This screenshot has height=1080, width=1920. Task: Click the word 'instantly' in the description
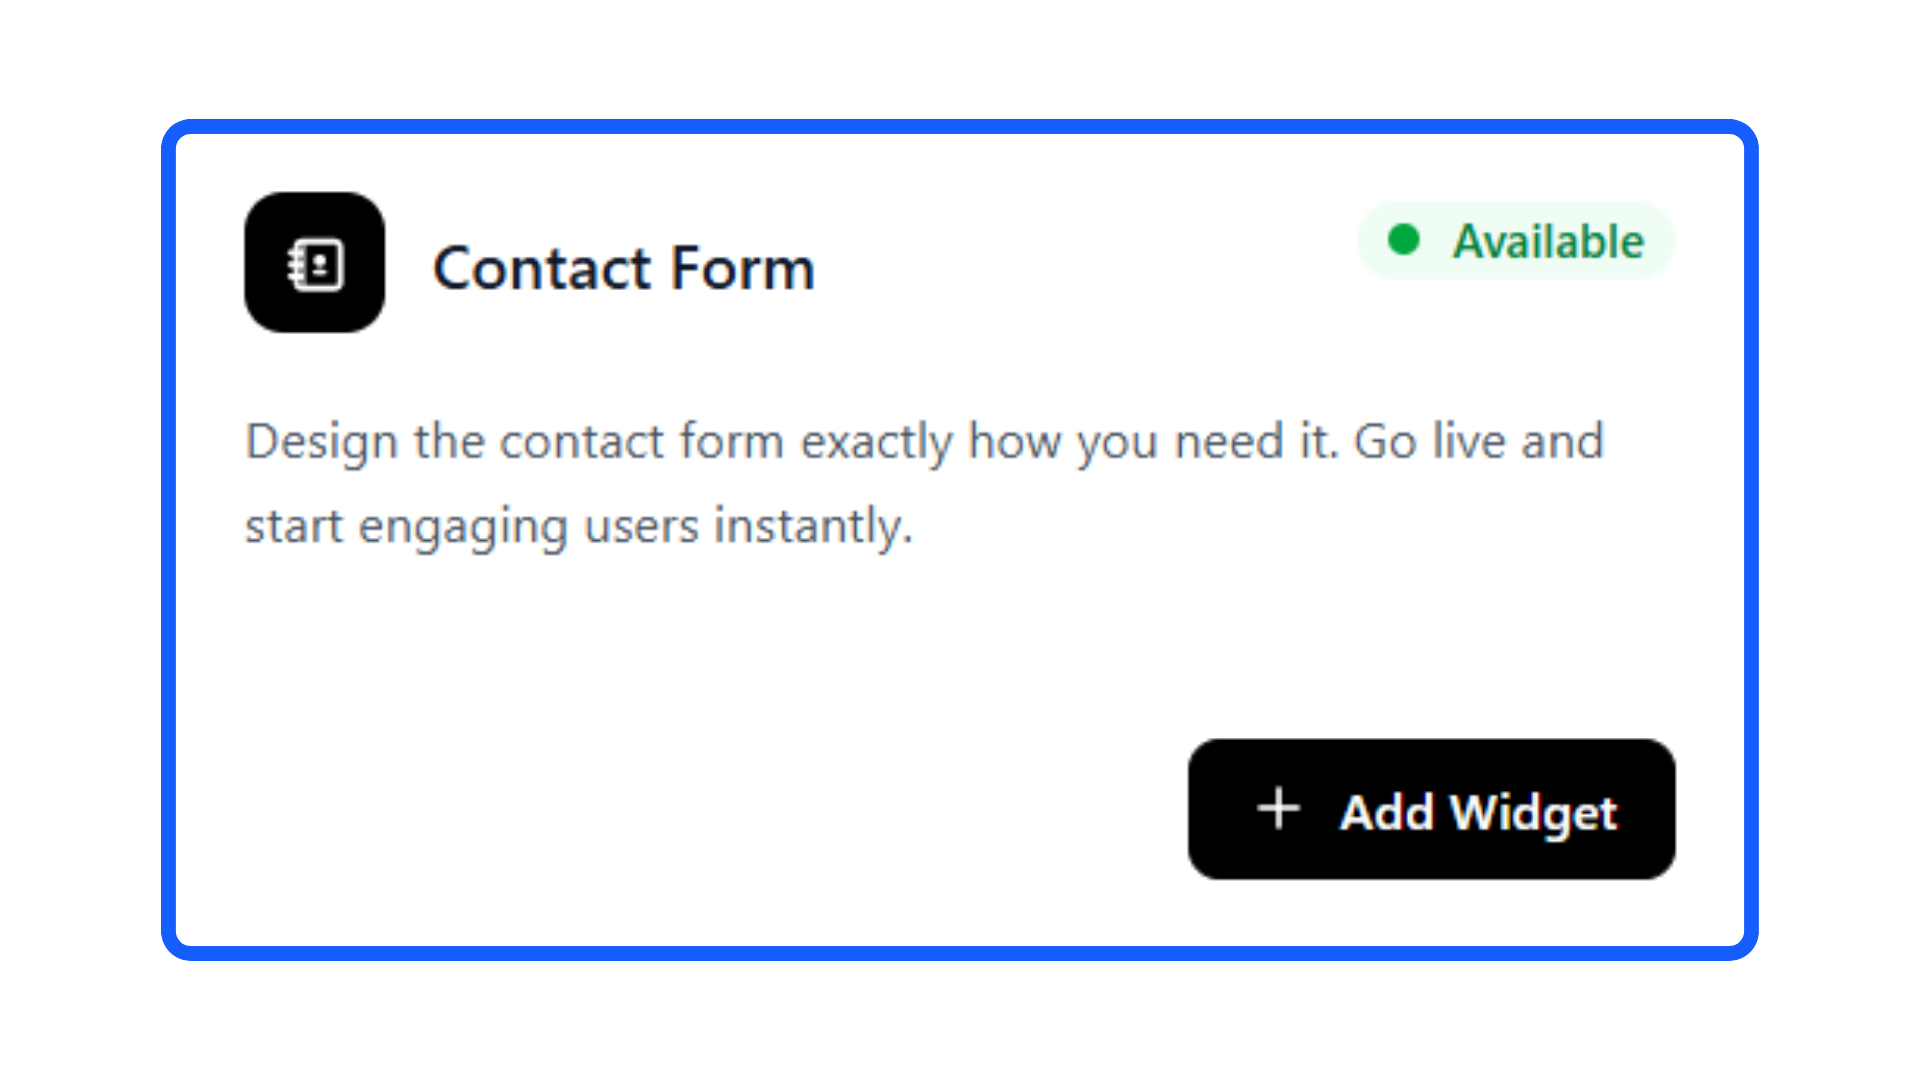tap(810, 526)
